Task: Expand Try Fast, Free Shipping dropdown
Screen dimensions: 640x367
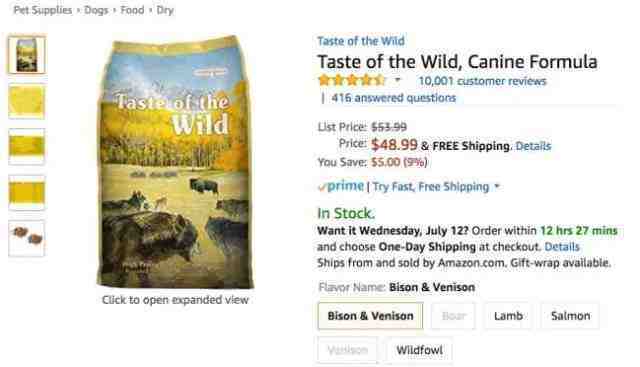Action: [x=436, y=187]
